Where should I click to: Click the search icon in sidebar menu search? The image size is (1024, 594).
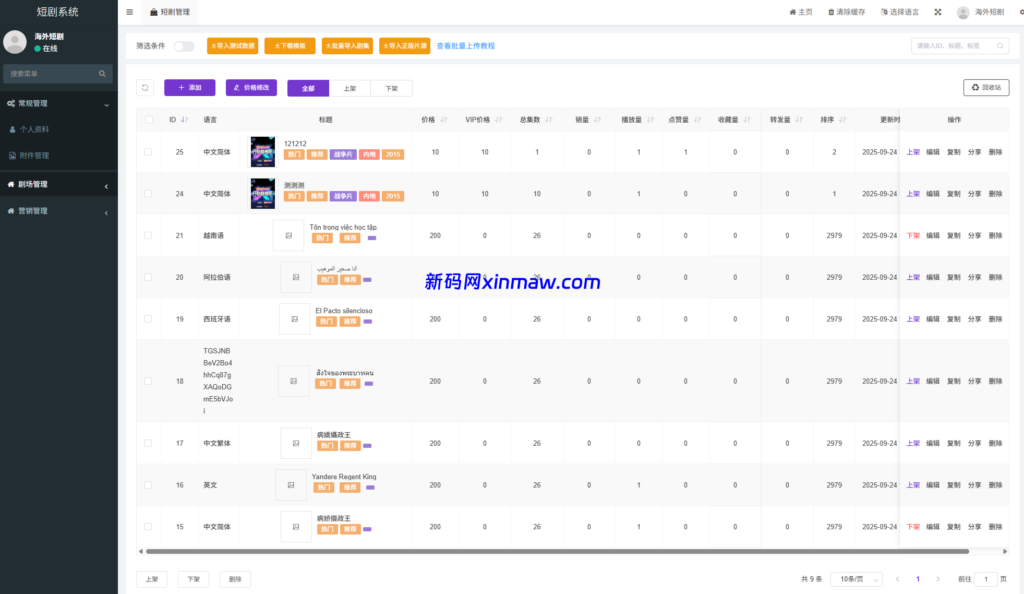(102, 74)
